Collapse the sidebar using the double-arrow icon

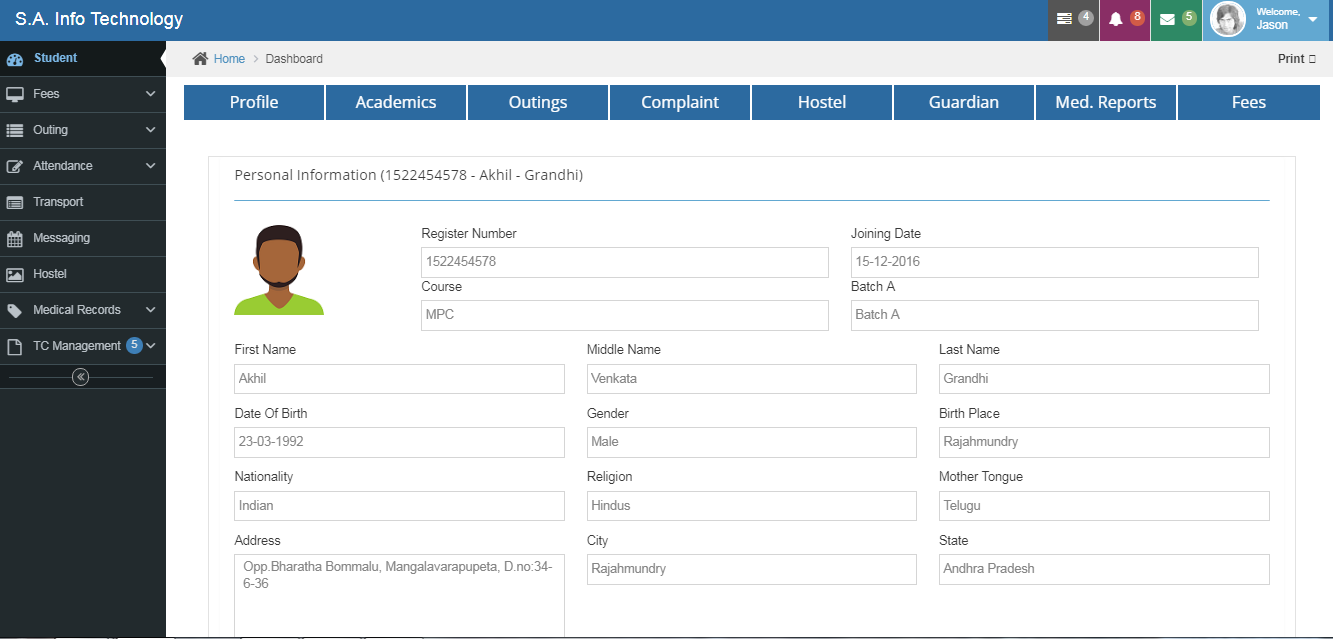pos(81,377)
